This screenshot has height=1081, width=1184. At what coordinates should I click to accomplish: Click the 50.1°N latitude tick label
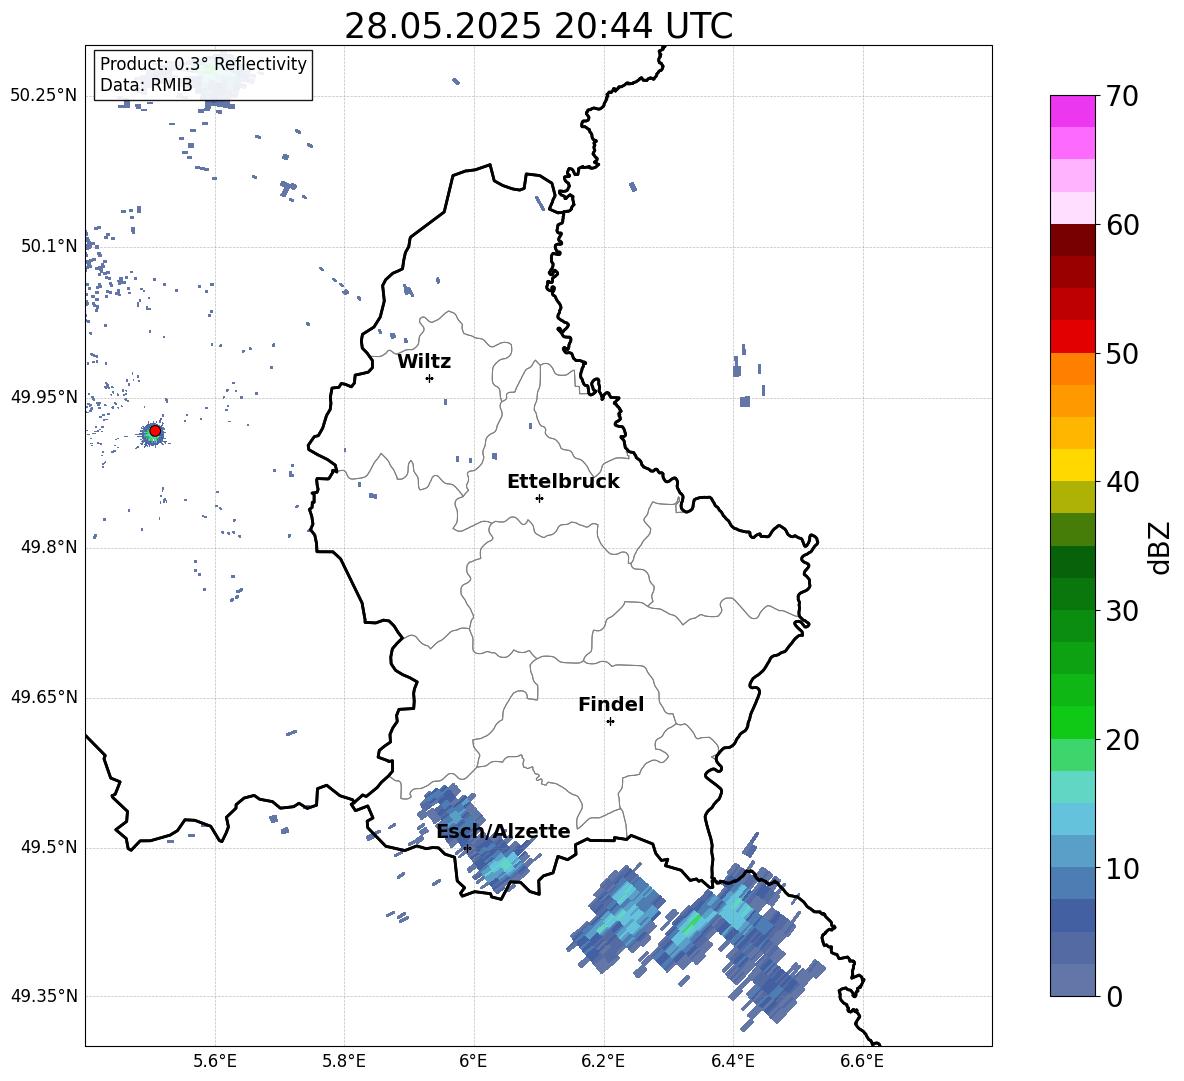[x=48, y=247]
